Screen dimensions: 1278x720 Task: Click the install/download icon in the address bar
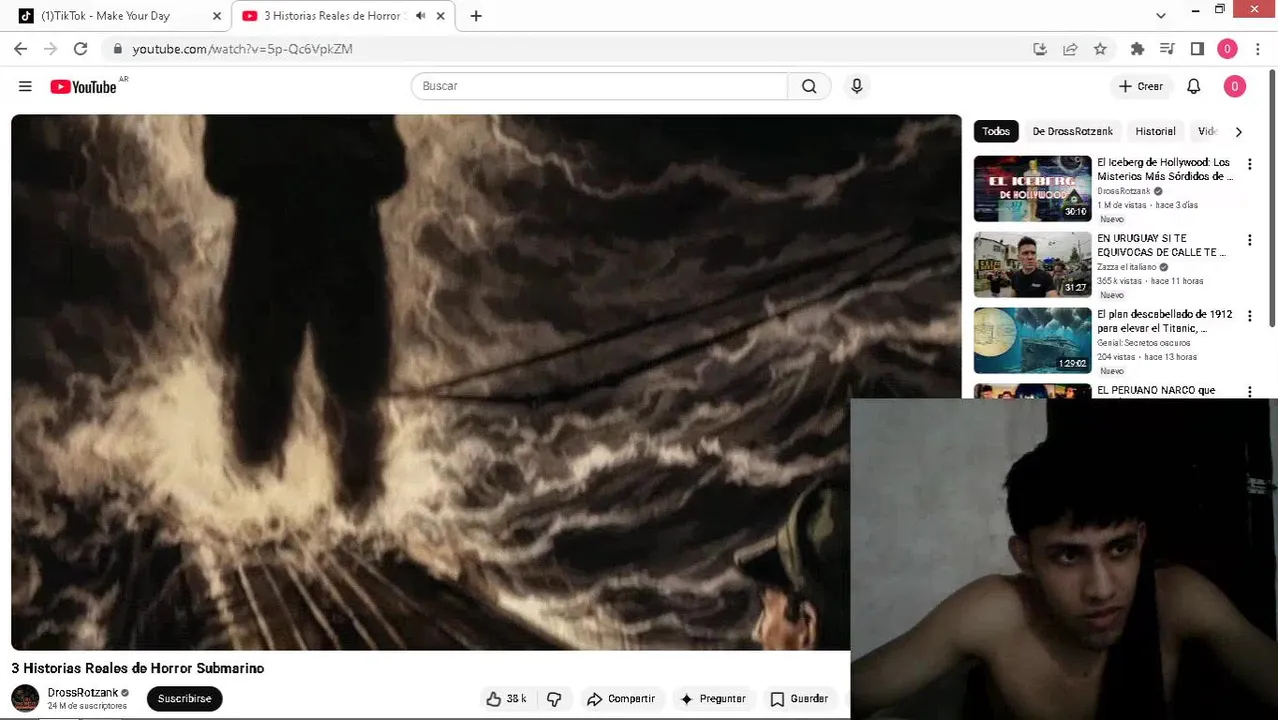click(x=1040, y=49)
